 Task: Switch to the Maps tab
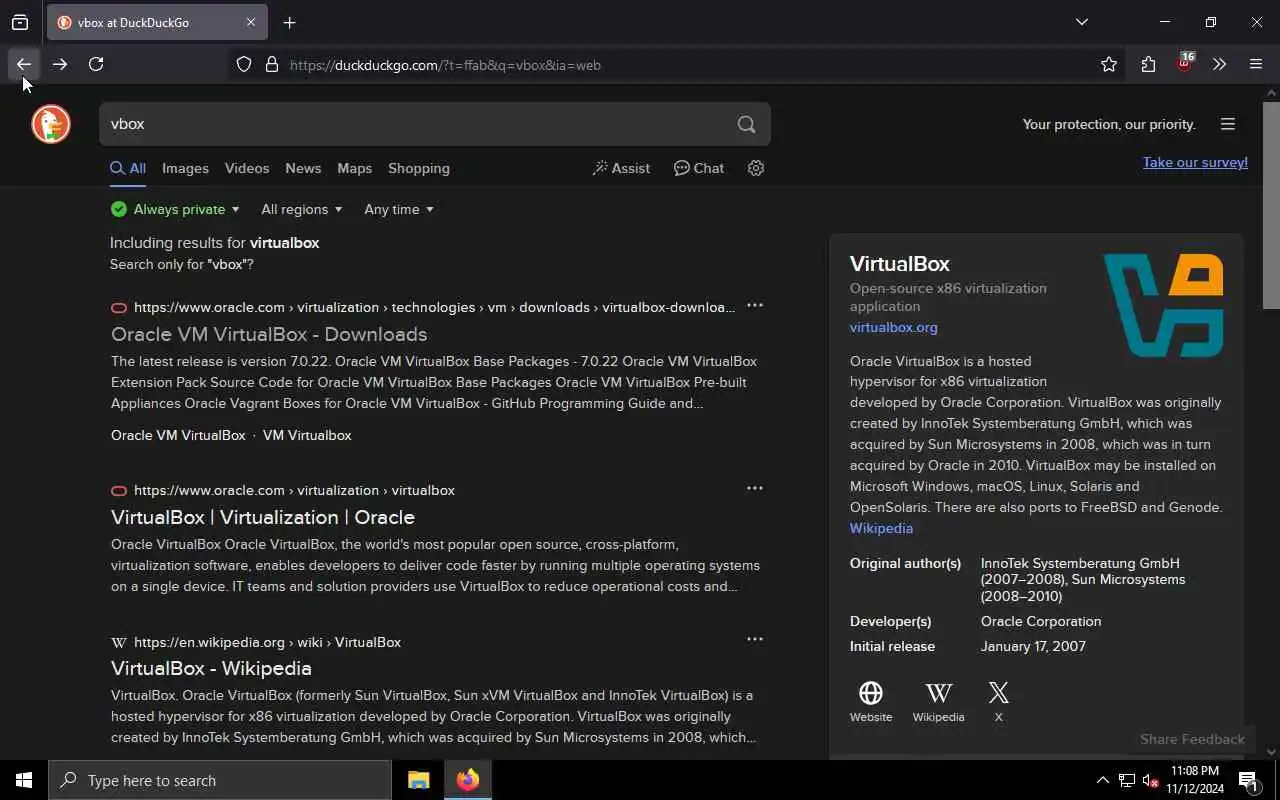pos(354,168)
